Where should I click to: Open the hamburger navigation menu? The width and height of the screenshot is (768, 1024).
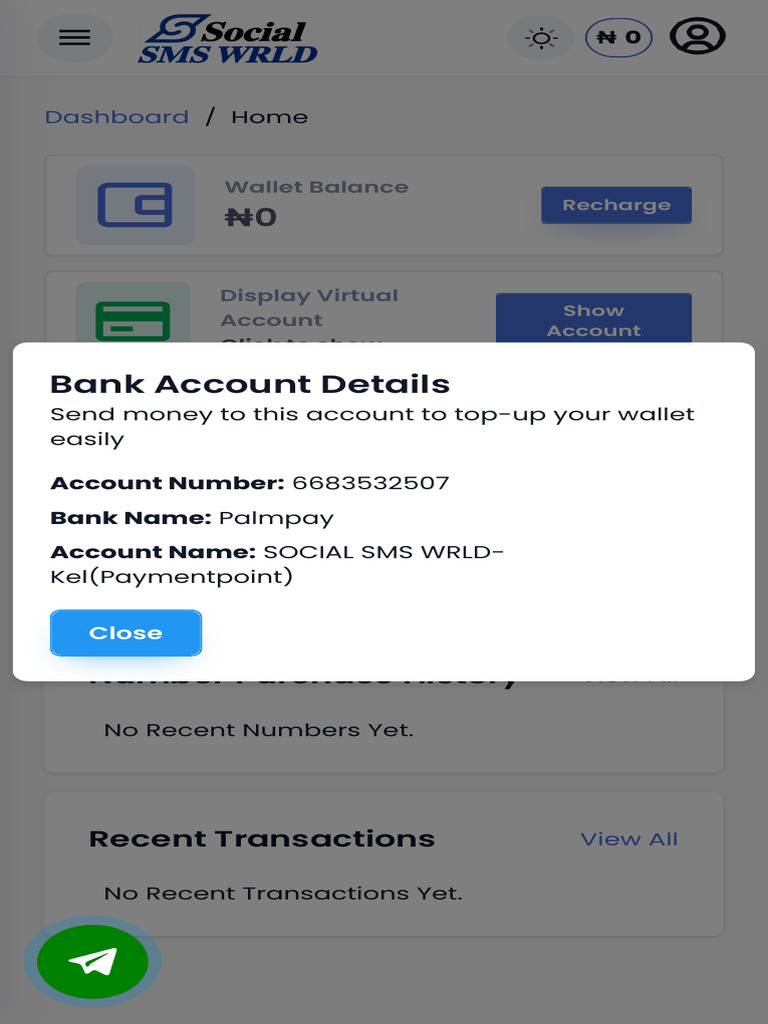click(75, 38)
